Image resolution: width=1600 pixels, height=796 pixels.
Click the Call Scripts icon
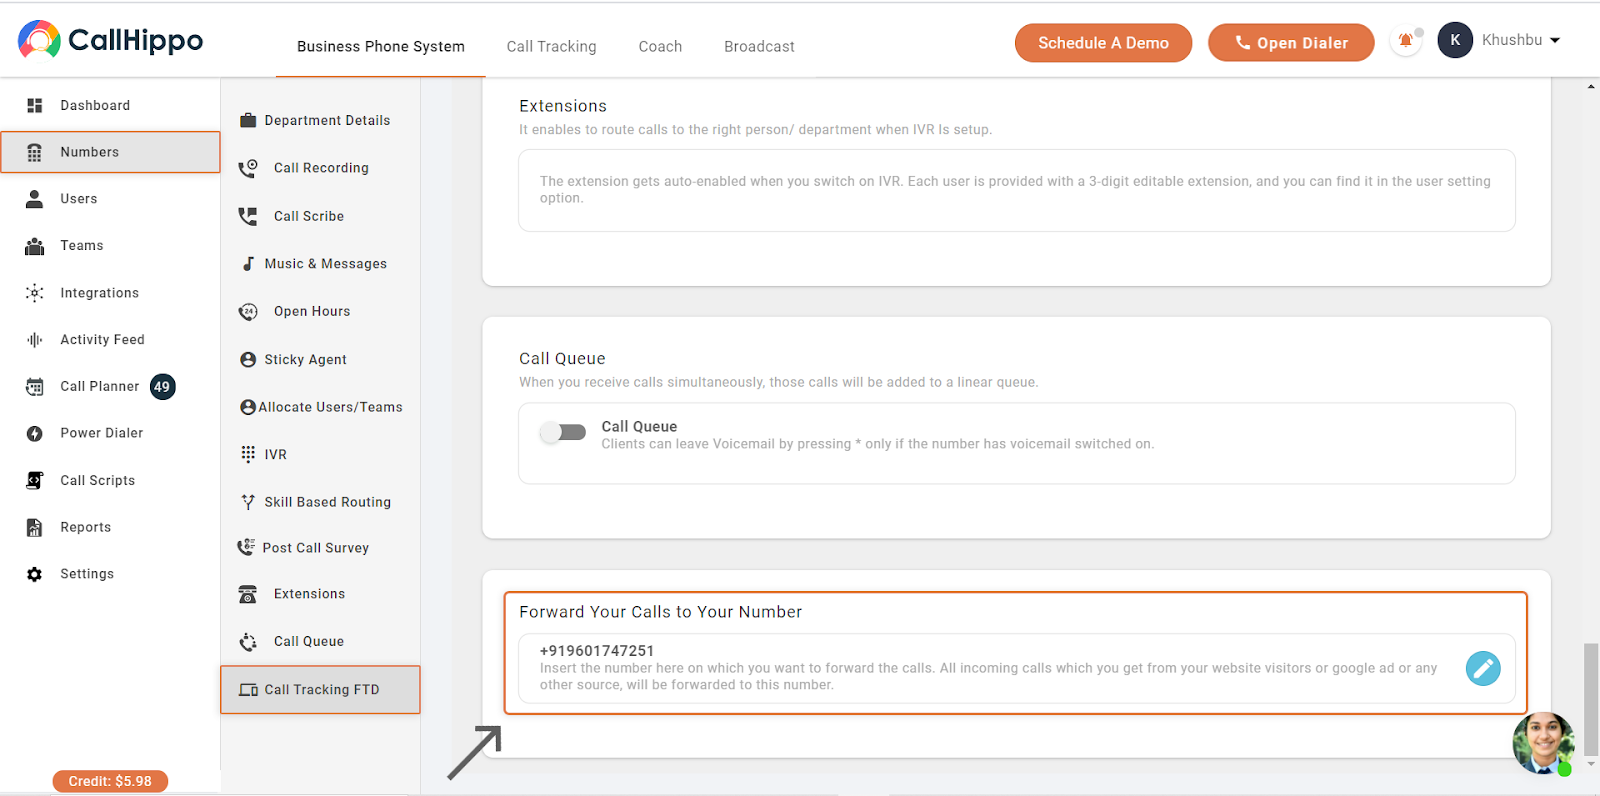pyautogui.click(x=35, y=480)
